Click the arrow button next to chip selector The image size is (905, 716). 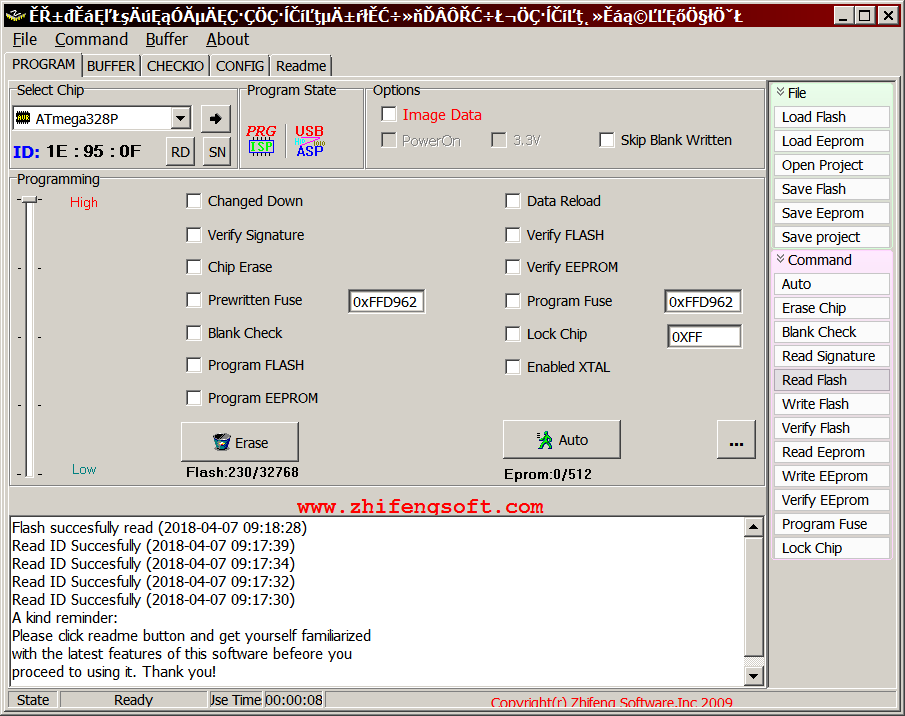tap(216, 118)
